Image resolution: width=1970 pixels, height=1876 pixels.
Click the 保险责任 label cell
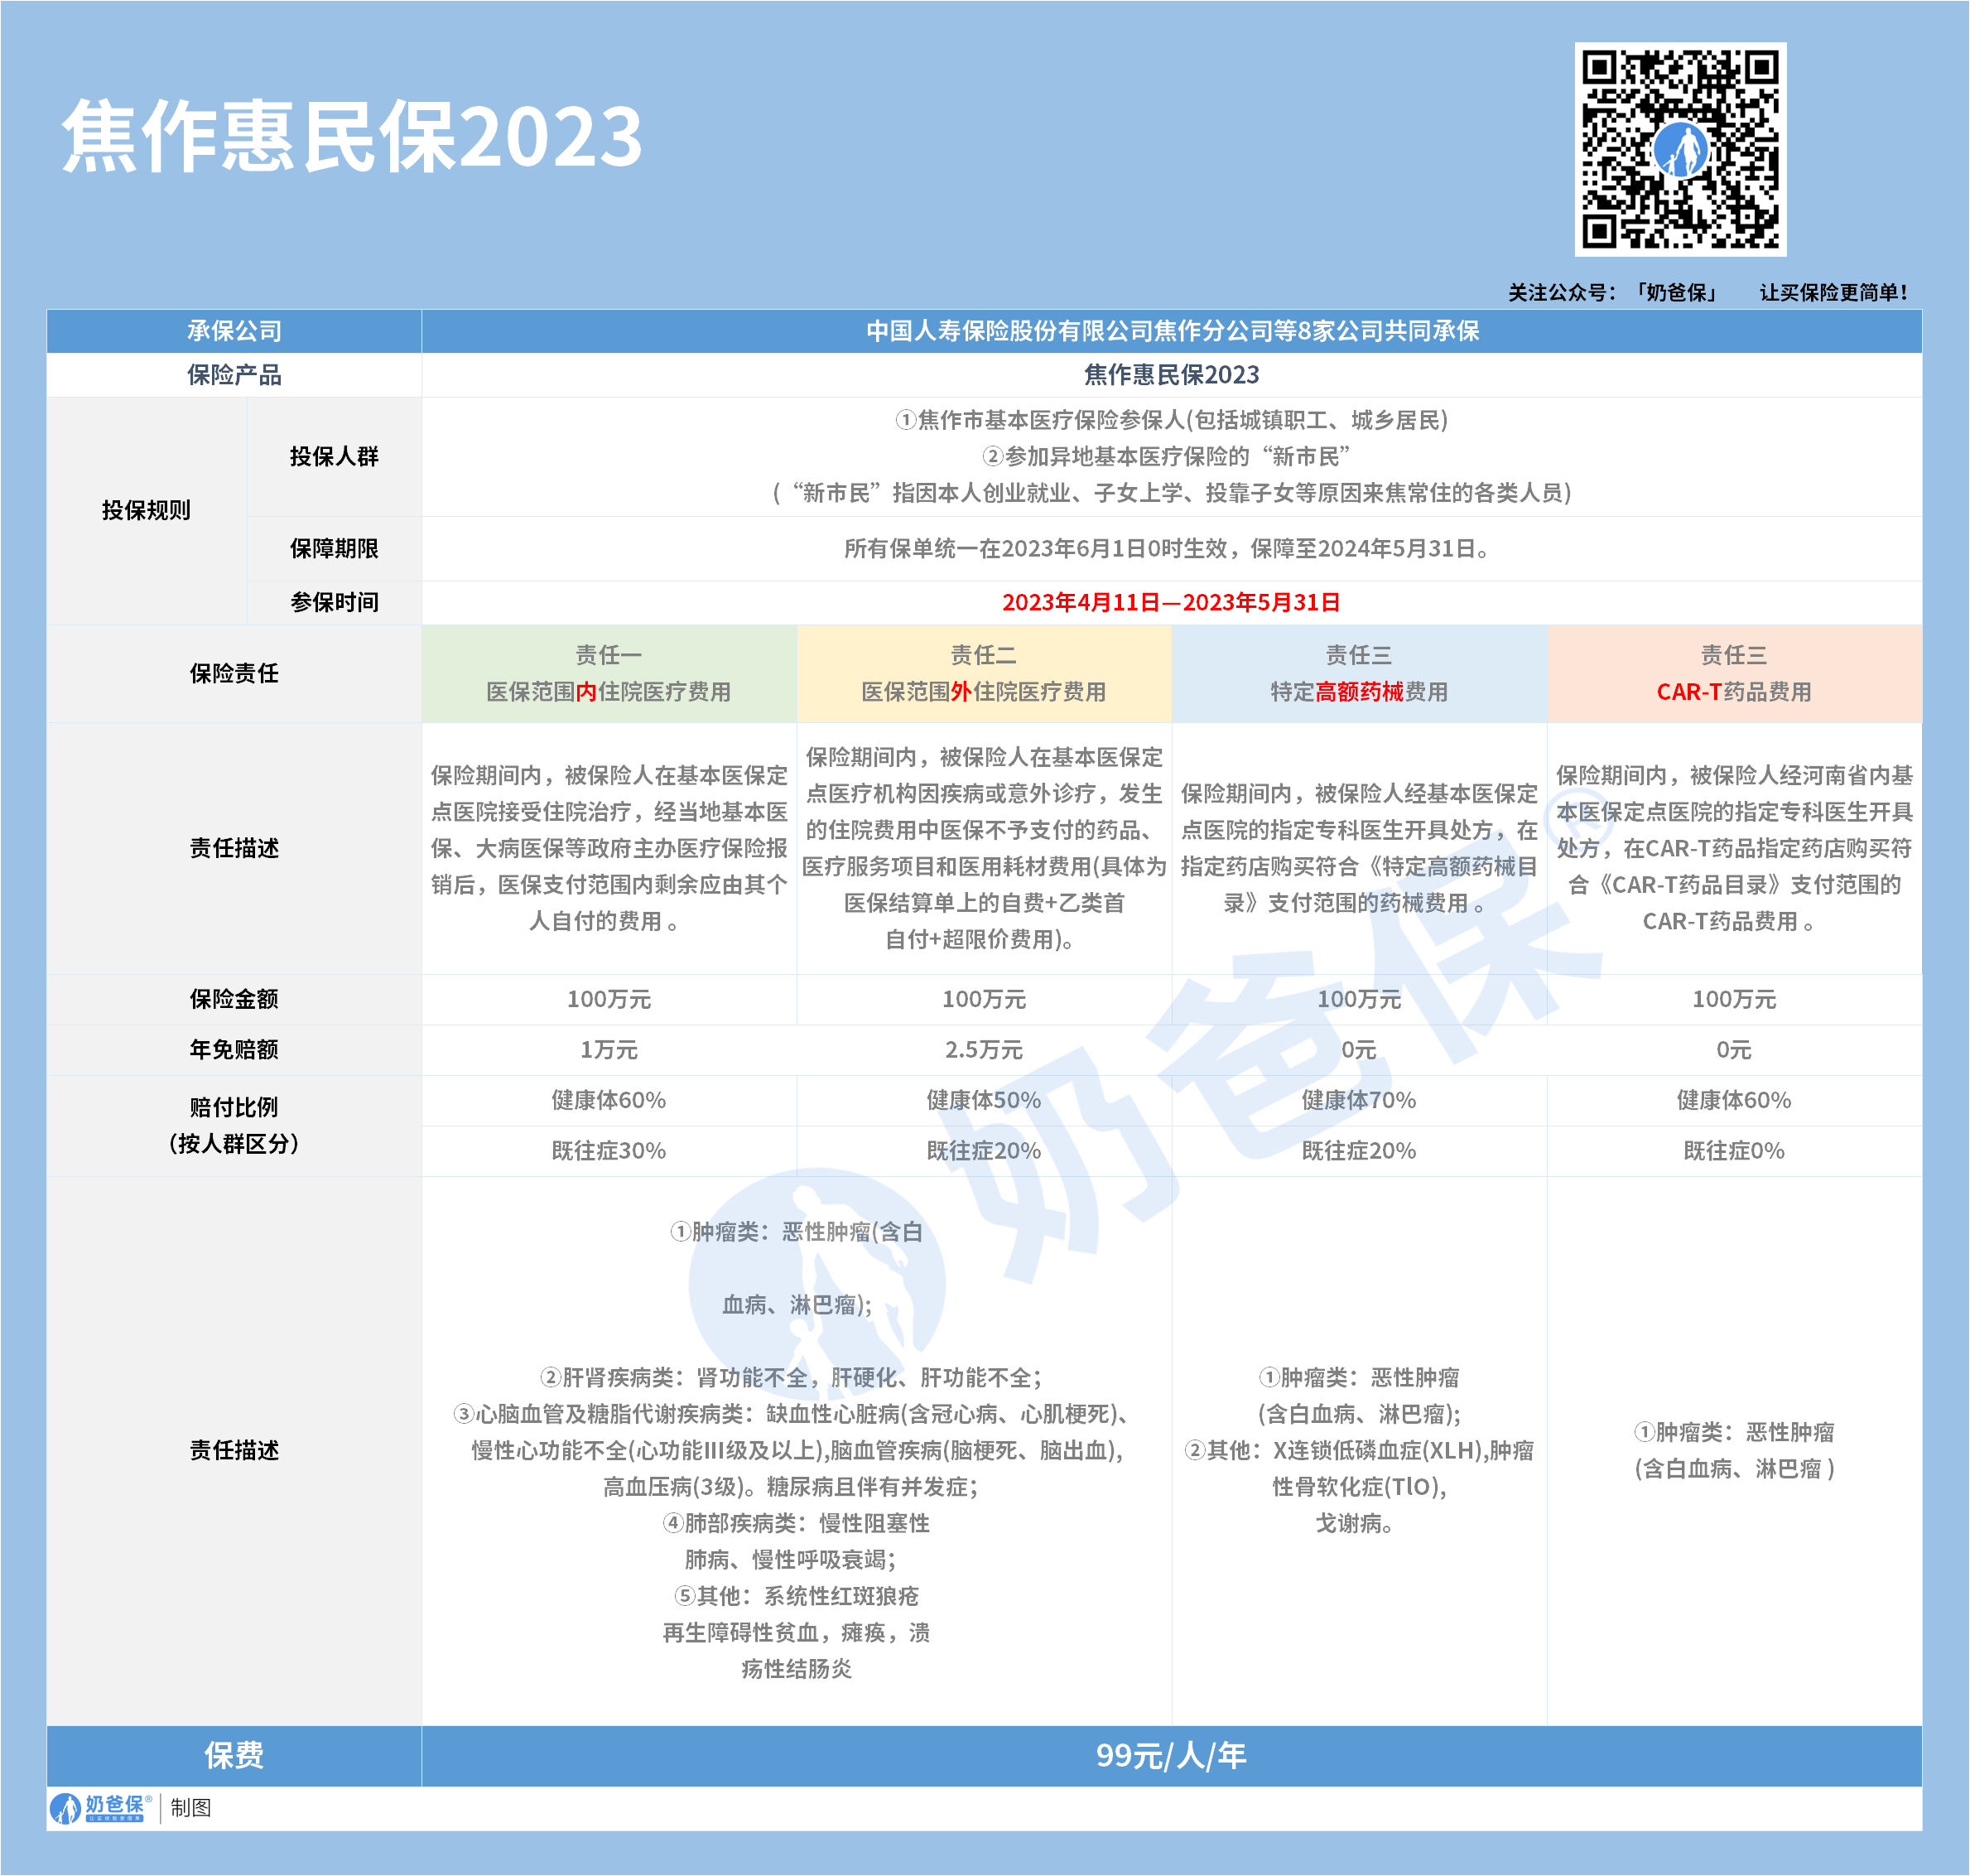click(234, 673)
